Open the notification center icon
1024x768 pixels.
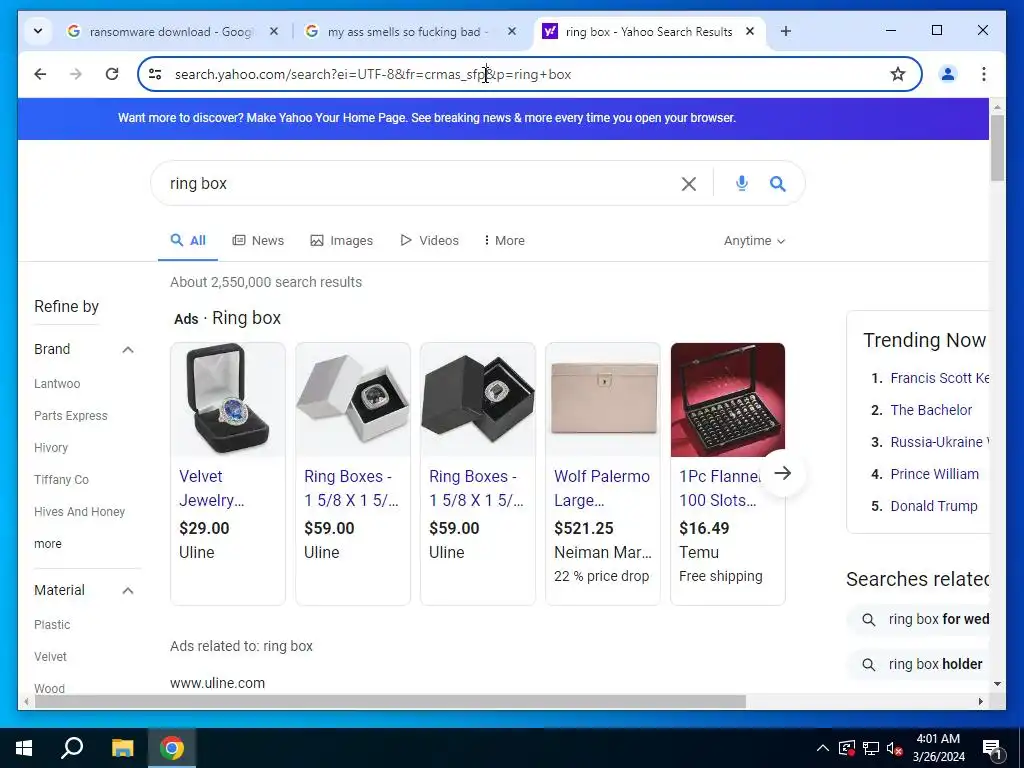click(992, 748)
